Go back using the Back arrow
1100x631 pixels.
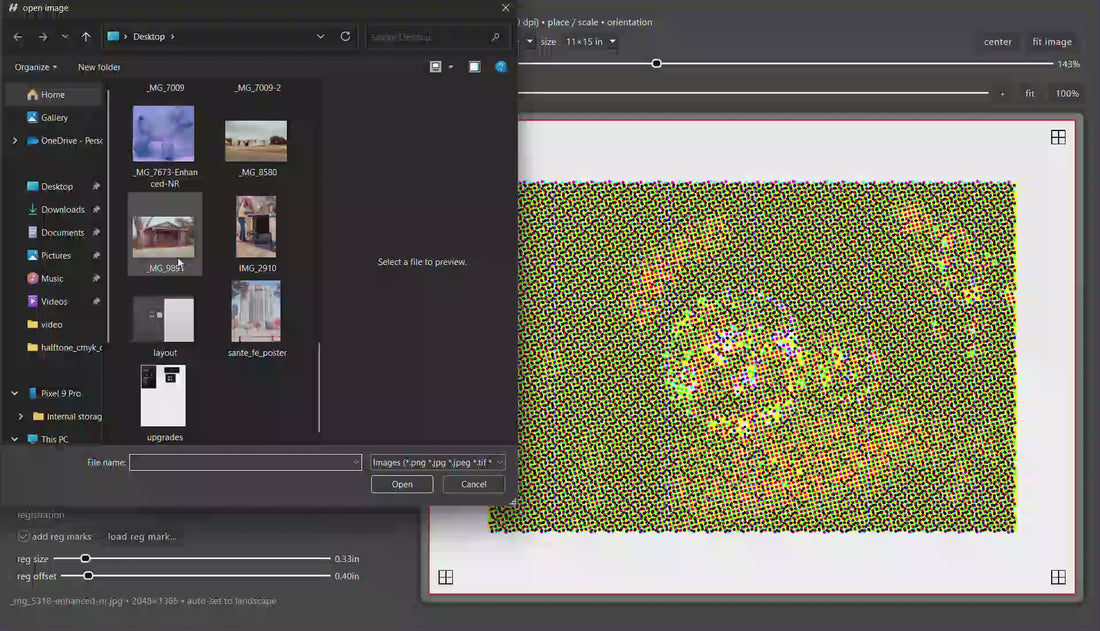click(18, 37)
